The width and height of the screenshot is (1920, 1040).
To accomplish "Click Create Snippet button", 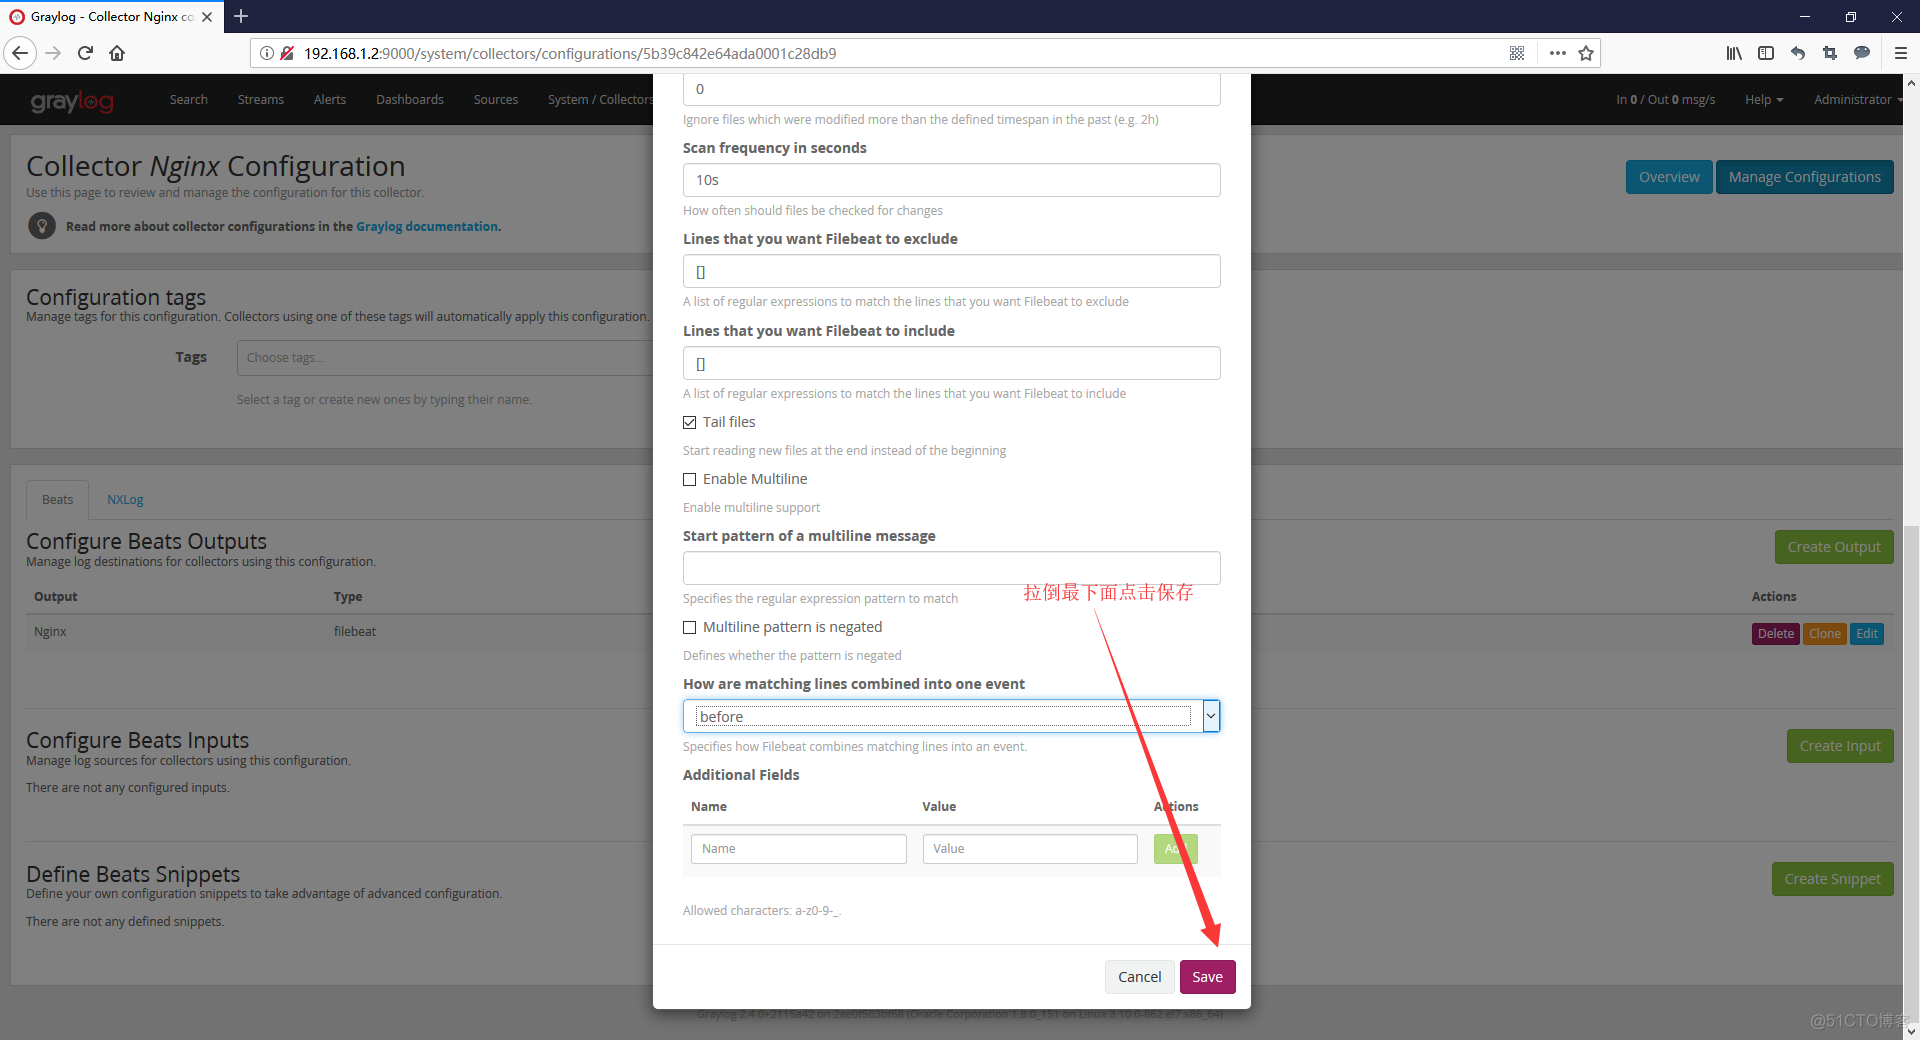I will [x=1832, y=879].
